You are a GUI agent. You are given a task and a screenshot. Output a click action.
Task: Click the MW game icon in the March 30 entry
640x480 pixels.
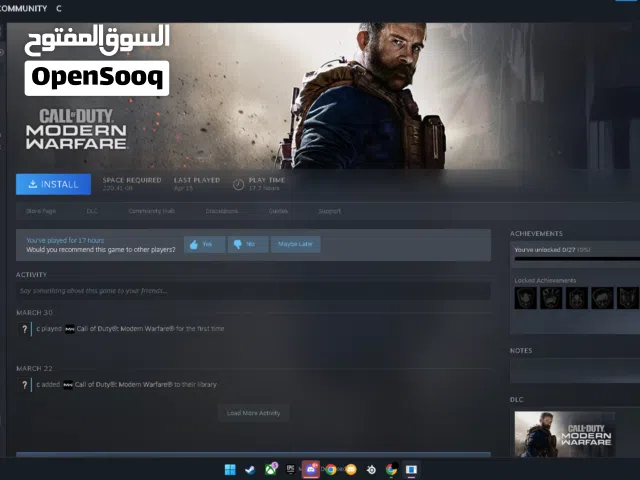[x=70, y=329]
